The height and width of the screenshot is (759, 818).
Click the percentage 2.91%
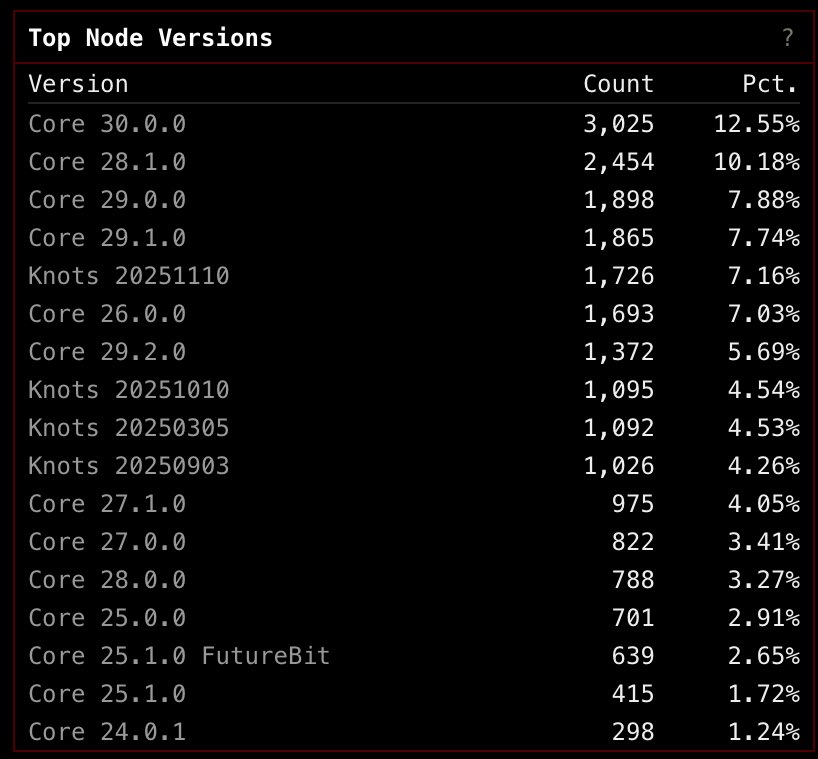[x=764, y=618]
